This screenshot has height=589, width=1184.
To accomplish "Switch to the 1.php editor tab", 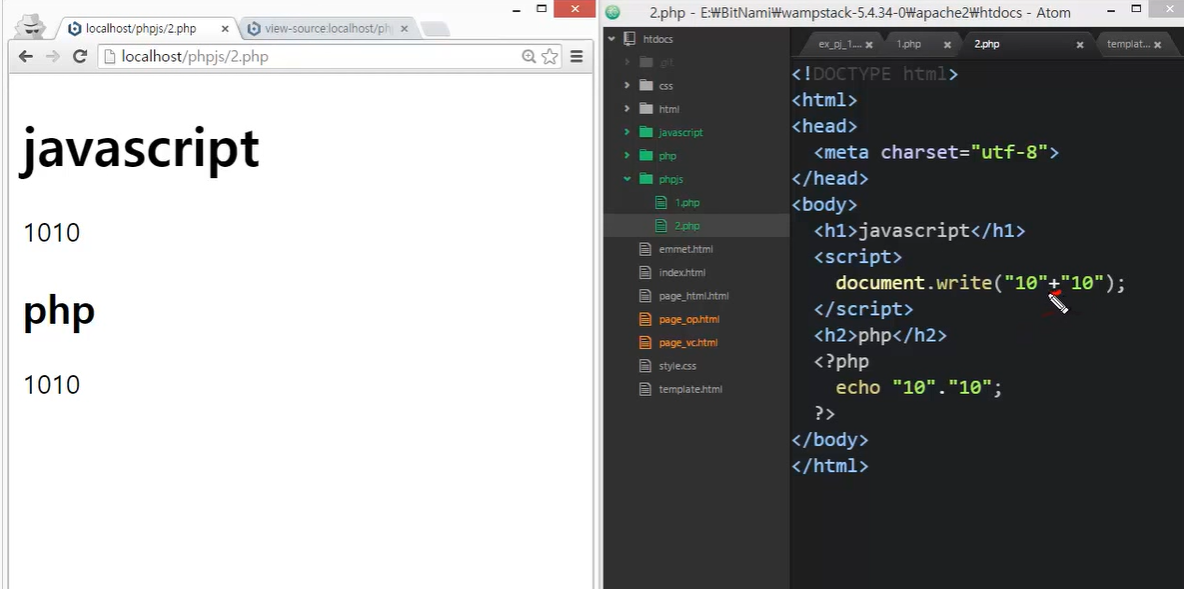I will click(908, 45).
